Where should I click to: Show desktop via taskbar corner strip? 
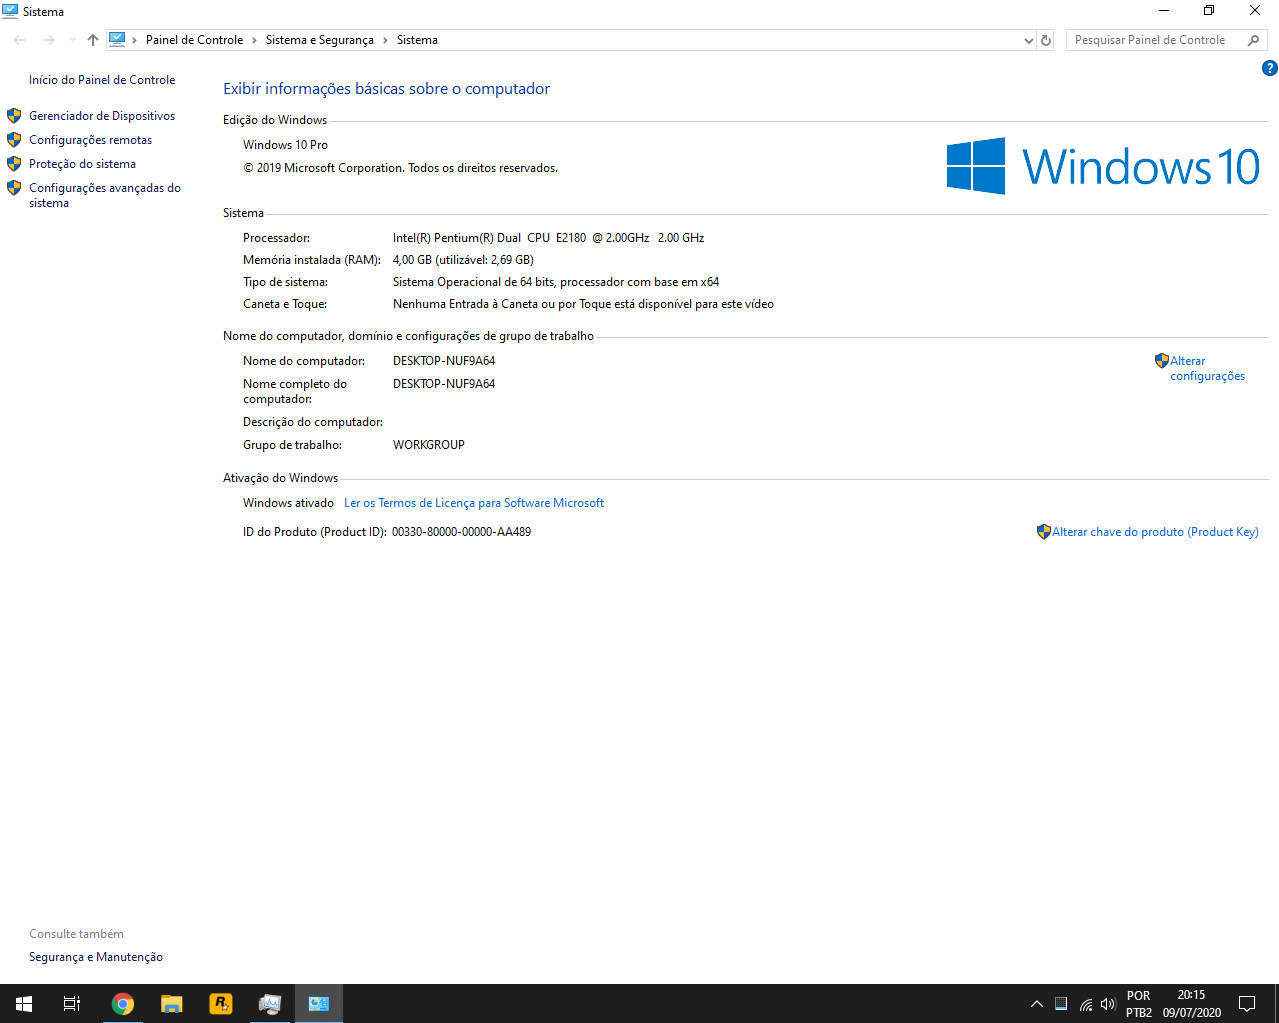click(x=1276, y=1003)
